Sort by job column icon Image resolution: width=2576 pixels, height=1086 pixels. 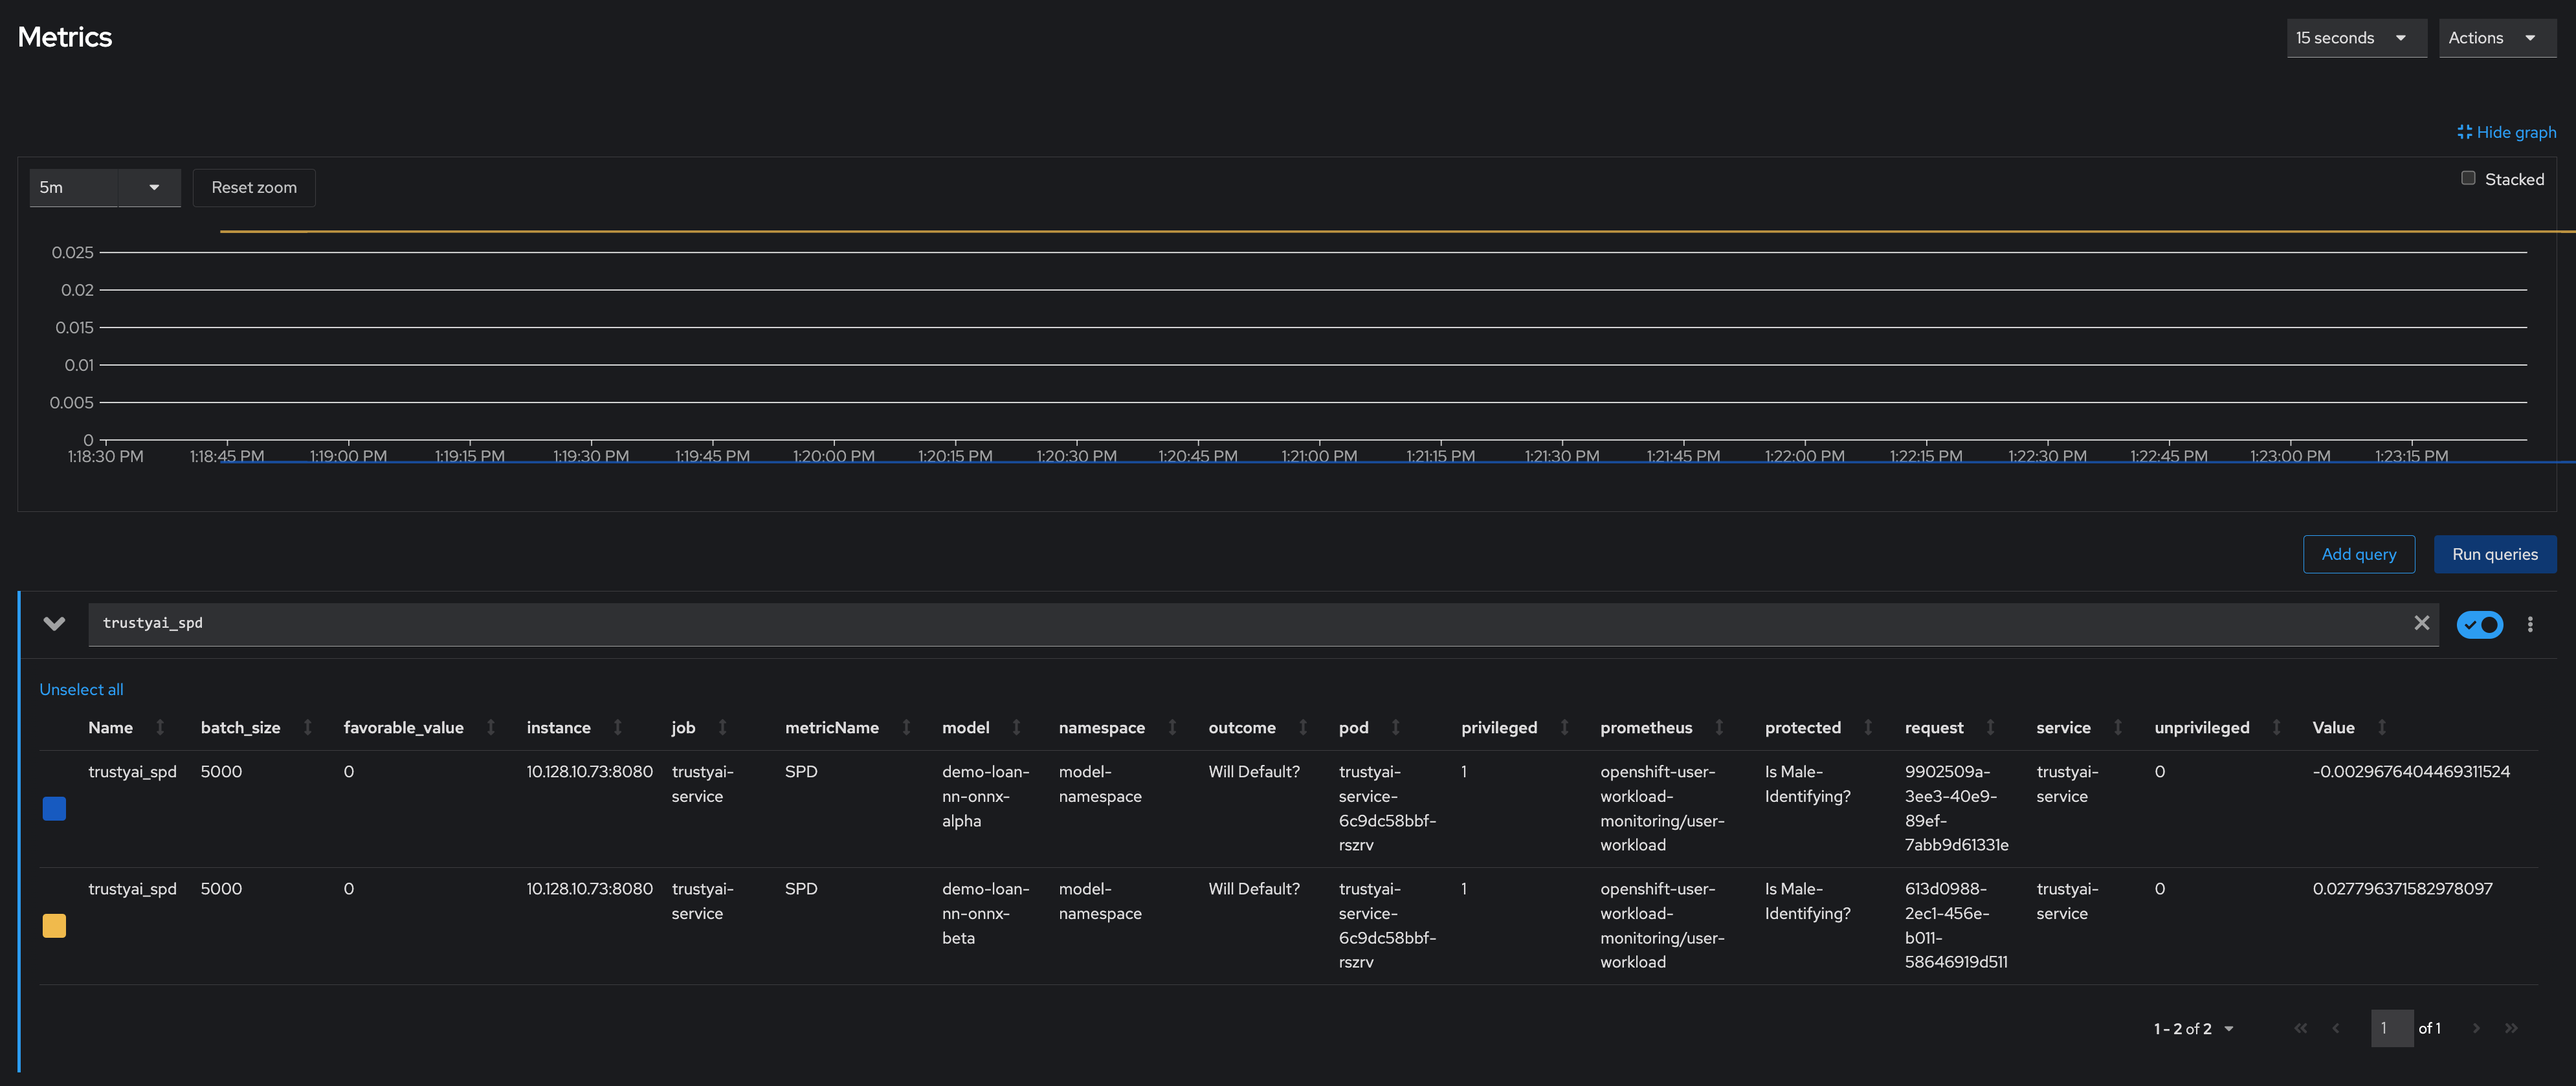coord(723,727)
